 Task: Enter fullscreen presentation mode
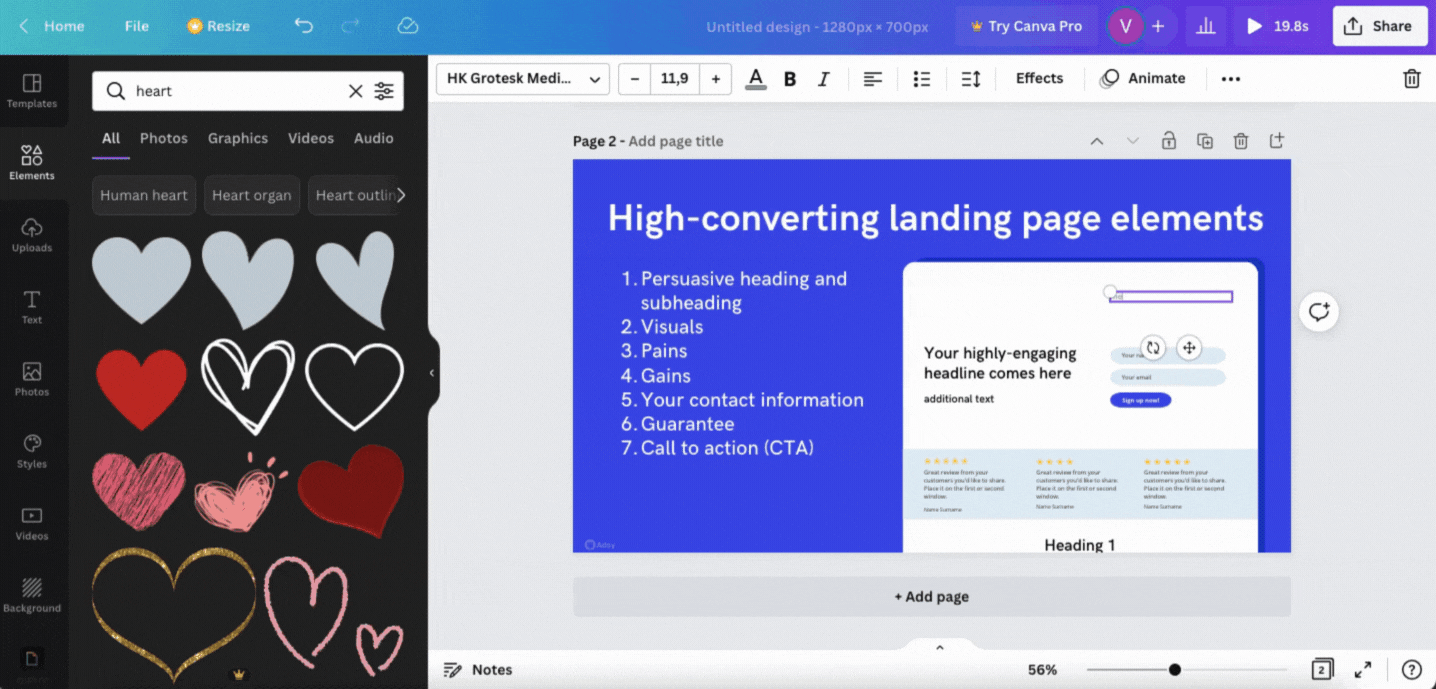(1363, 670)
